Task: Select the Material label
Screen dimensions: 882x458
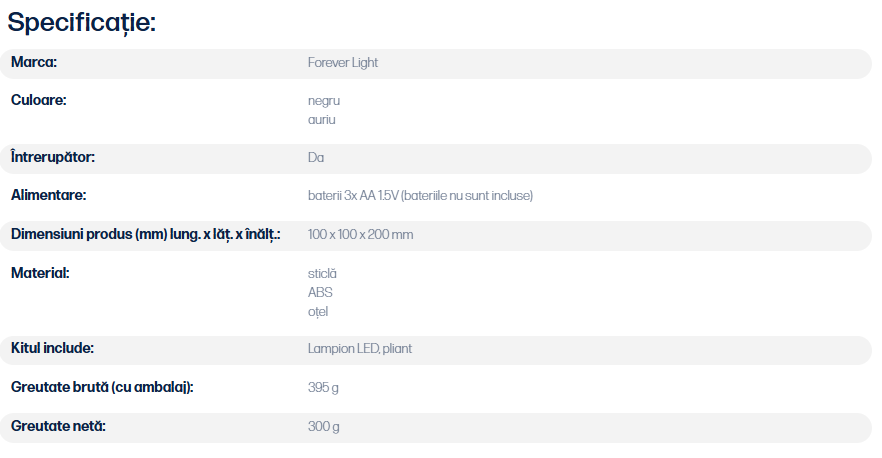Action: (x=40, y=273)
